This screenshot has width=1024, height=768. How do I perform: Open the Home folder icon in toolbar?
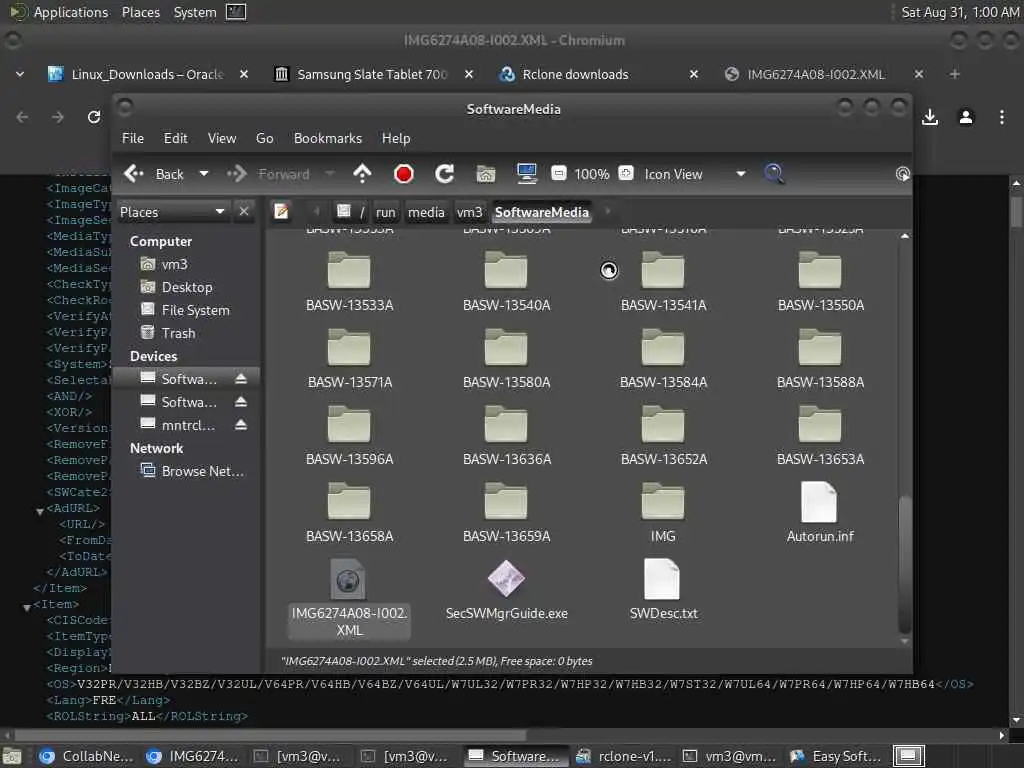click(486, 174)
